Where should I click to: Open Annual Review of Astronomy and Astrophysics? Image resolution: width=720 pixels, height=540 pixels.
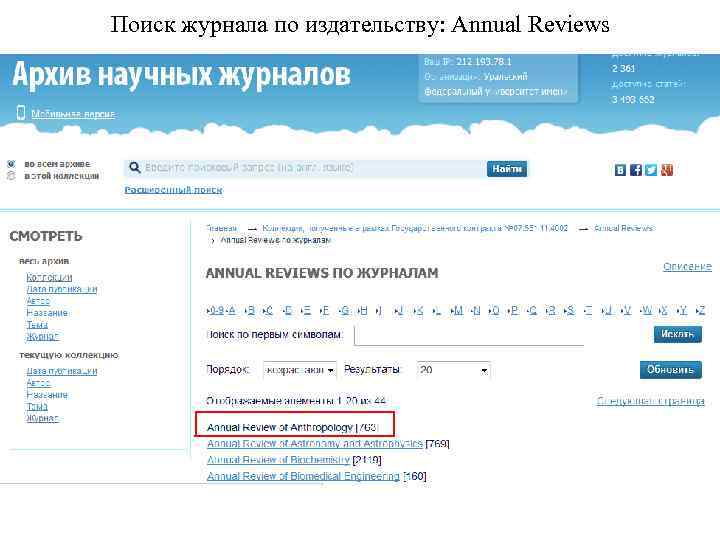(x=315, y=444)
